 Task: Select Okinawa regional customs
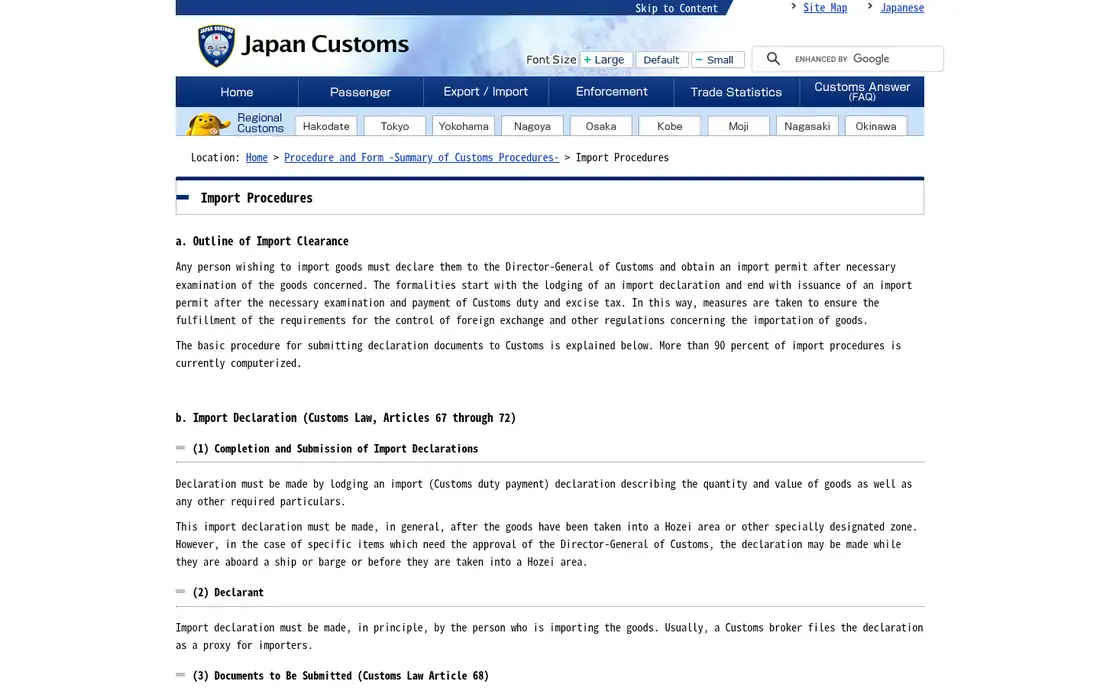876,126
